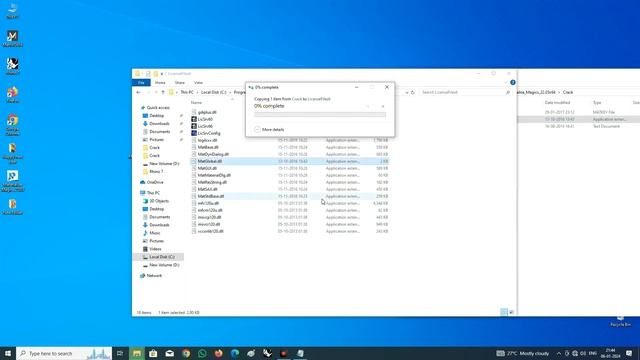Image resolution: width=640 pixels, height=360 pixels.
Task: Focus the Search LicenseFiles field
Action: [466, 92]
